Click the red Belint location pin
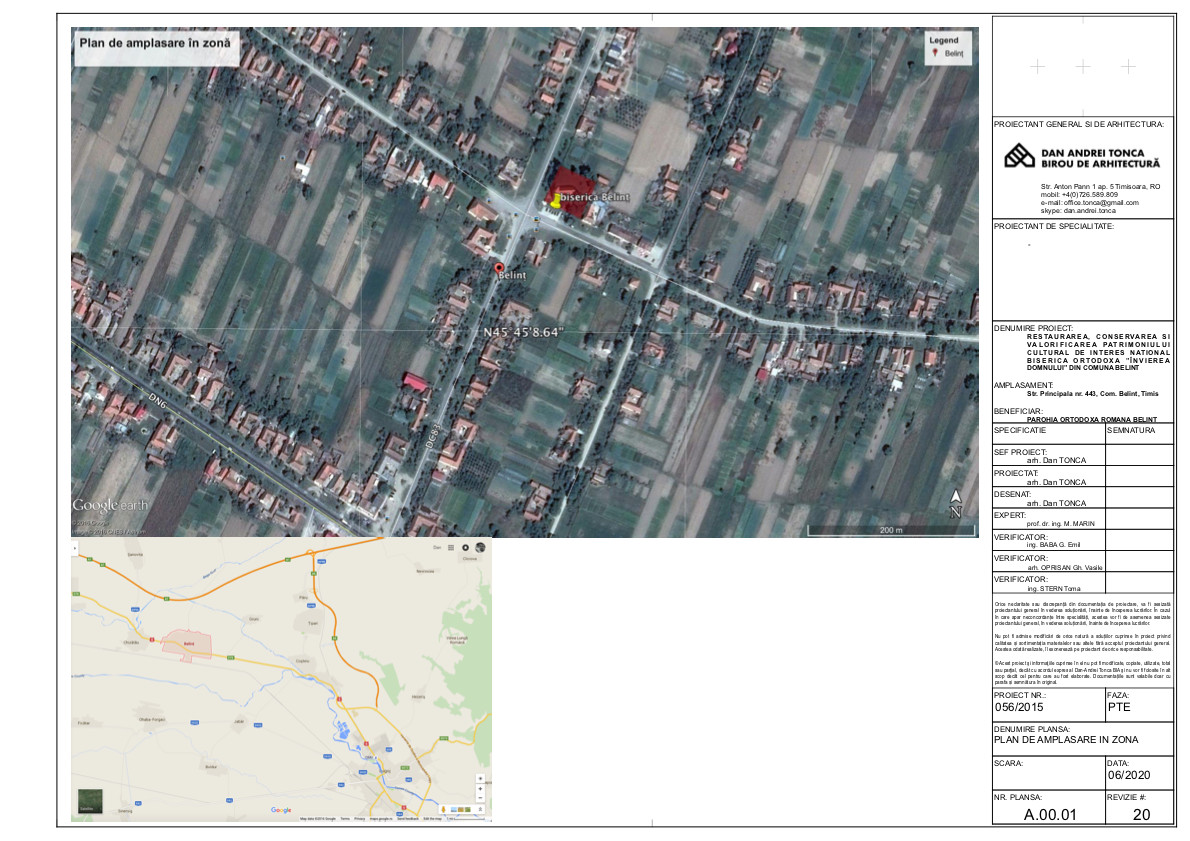 coord(499,268)
